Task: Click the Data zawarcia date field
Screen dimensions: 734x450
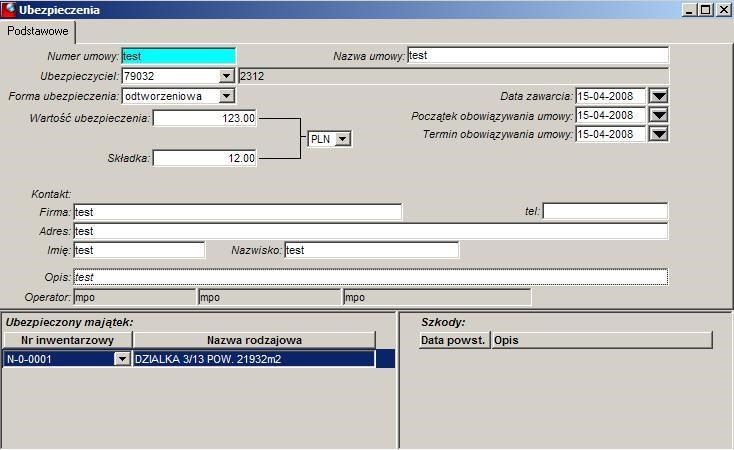Action: [x=610, y=96]
